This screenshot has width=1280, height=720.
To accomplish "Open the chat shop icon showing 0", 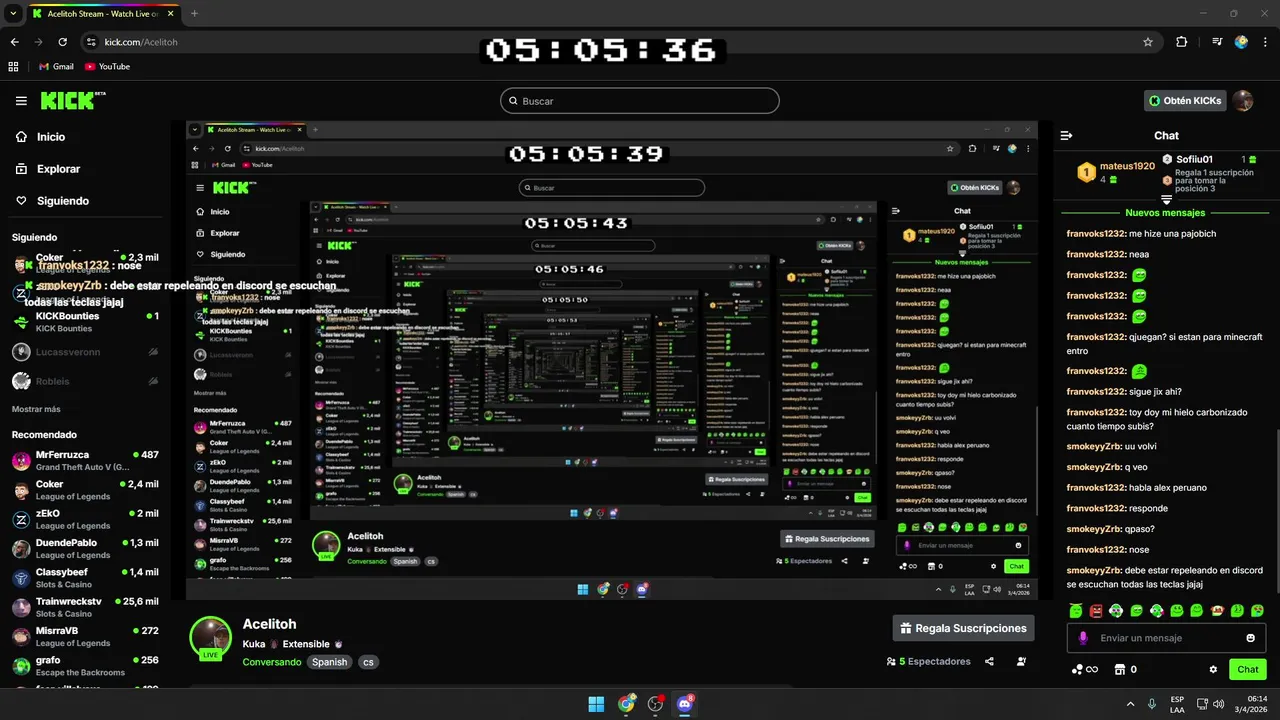I will coord(1126,669).
